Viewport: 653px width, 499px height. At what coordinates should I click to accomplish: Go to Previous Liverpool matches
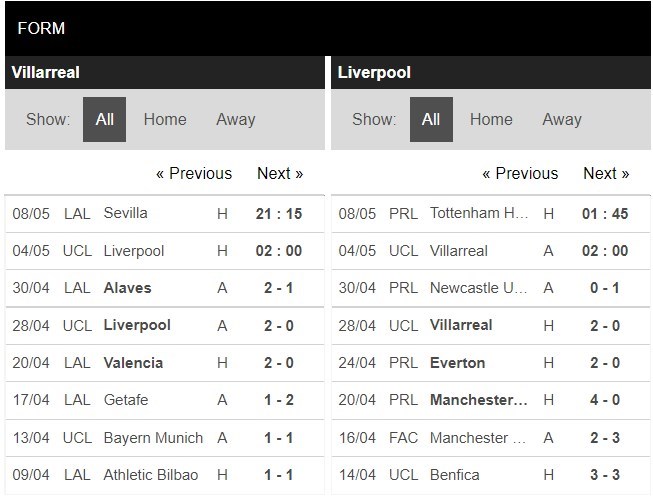pos(519,174)
